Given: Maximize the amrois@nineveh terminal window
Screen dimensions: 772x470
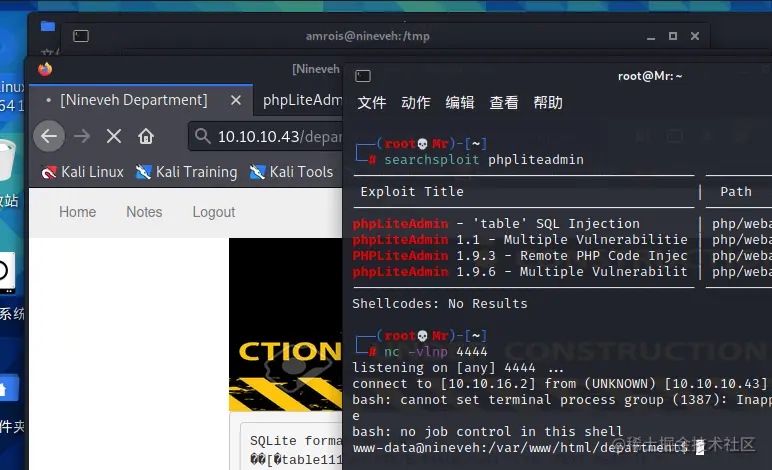Looking at the screenshot, I should (673, 36).
